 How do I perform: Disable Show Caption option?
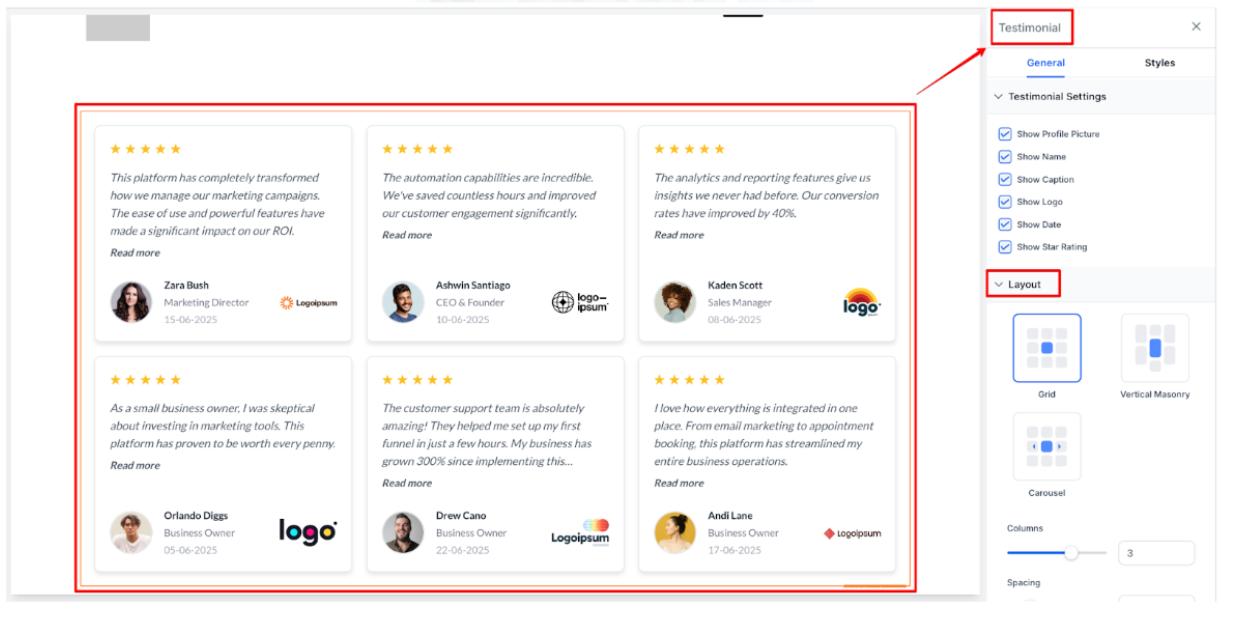point(1005,180)
